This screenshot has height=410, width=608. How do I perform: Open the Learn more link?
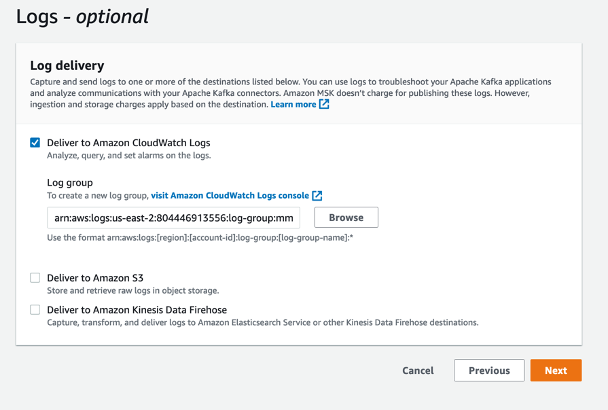[x=293, y=104]
